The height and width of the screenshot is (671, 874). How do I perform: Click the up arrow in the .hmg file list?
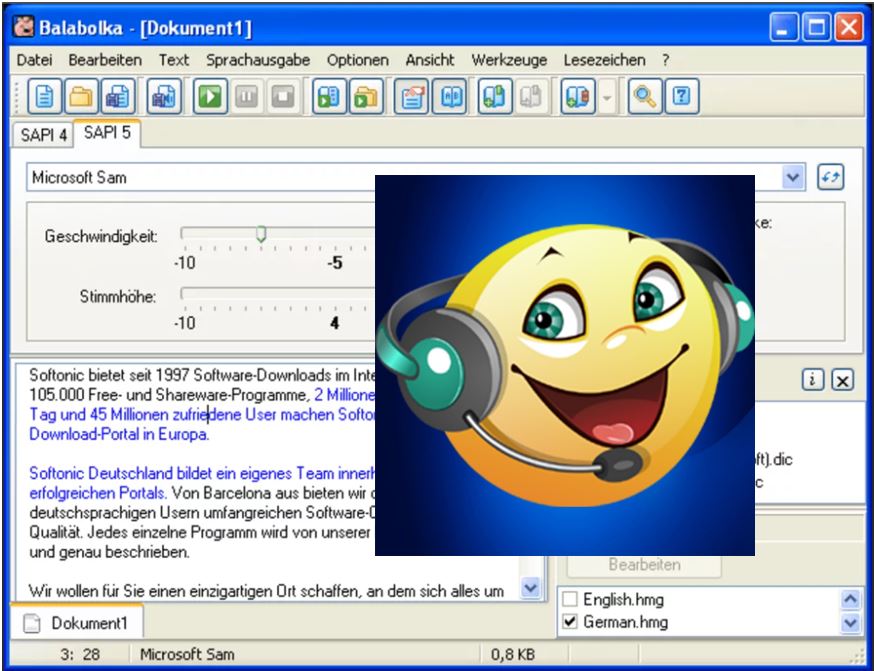click(850, 600)
